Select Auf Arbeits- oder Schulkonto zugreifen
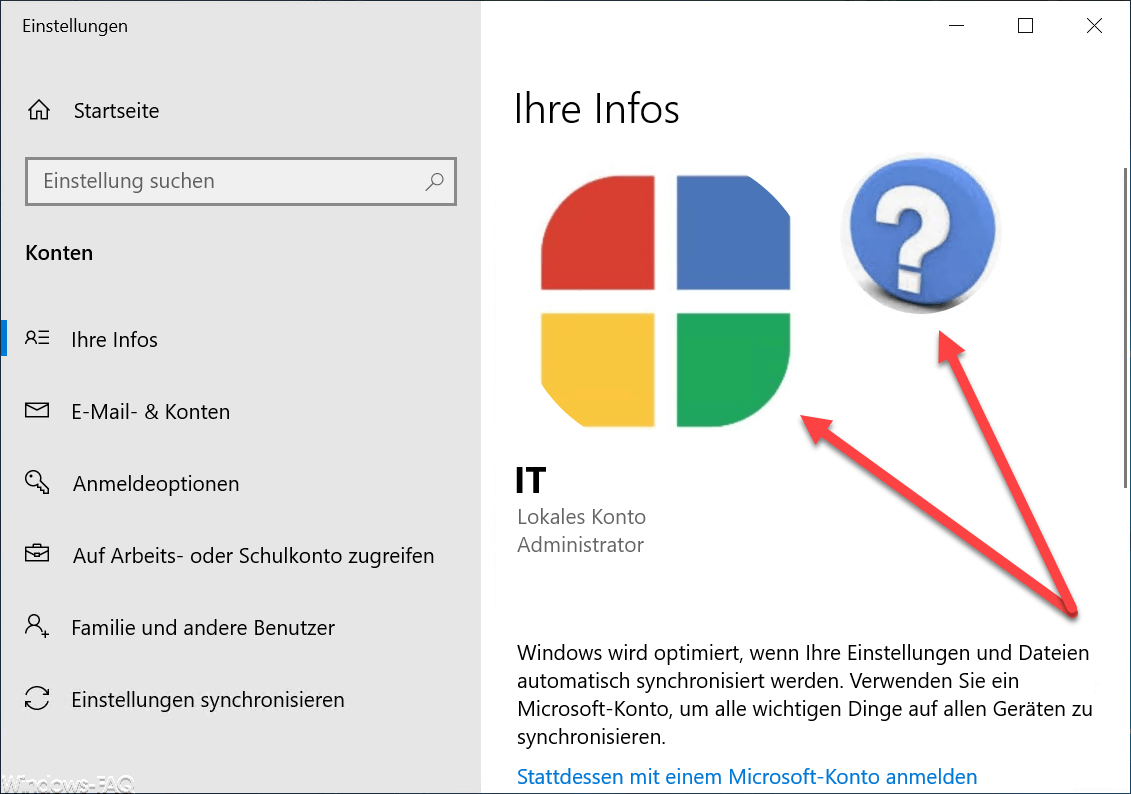This screenshot has height=794, width=1131. (x=253, y=555)
